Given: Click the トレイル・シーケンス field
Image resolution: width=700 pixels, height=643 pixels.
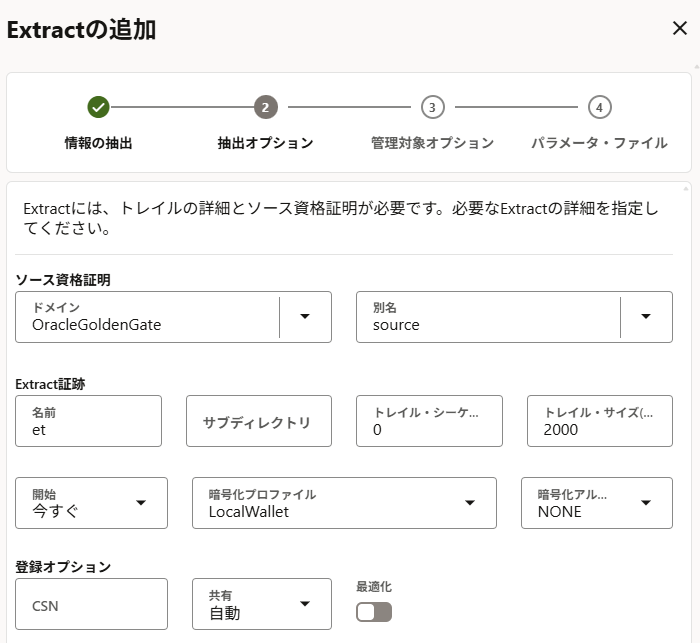Looking at the screenshot, I should pyautogui.click(x=429, y=421).
